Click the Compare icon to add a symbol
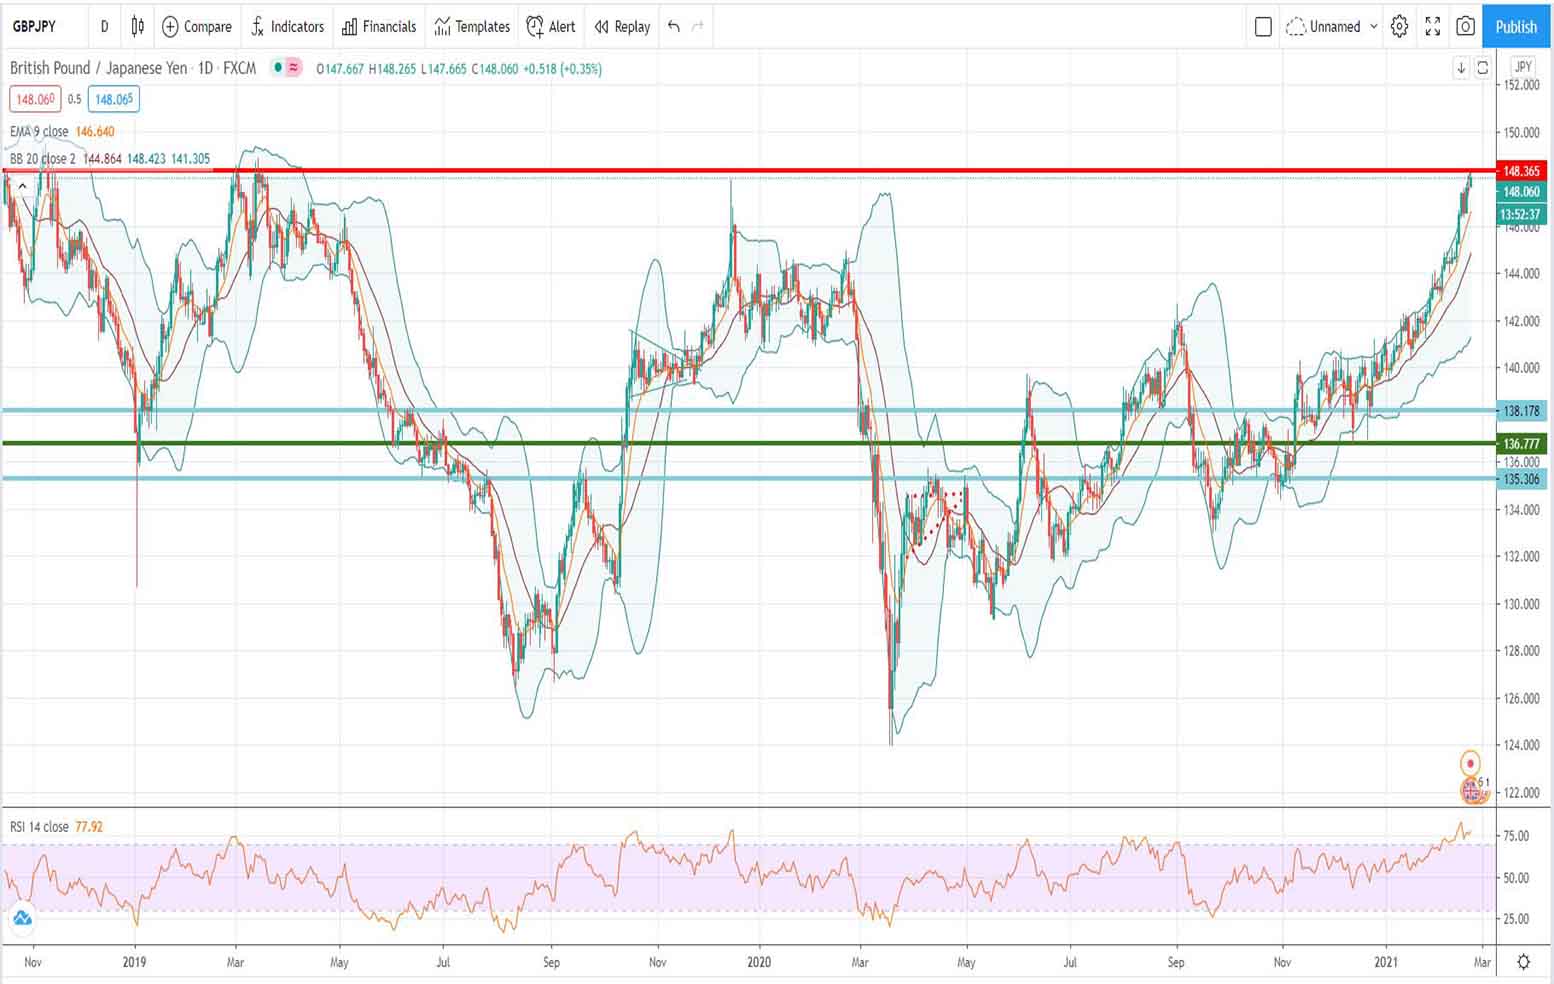This screenshot has height=984, width=1554. coord(196,27)
